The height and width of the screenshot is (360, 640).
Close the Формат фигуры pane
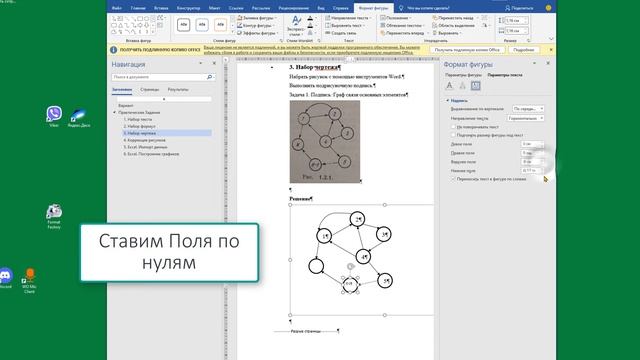coord(548,63)
